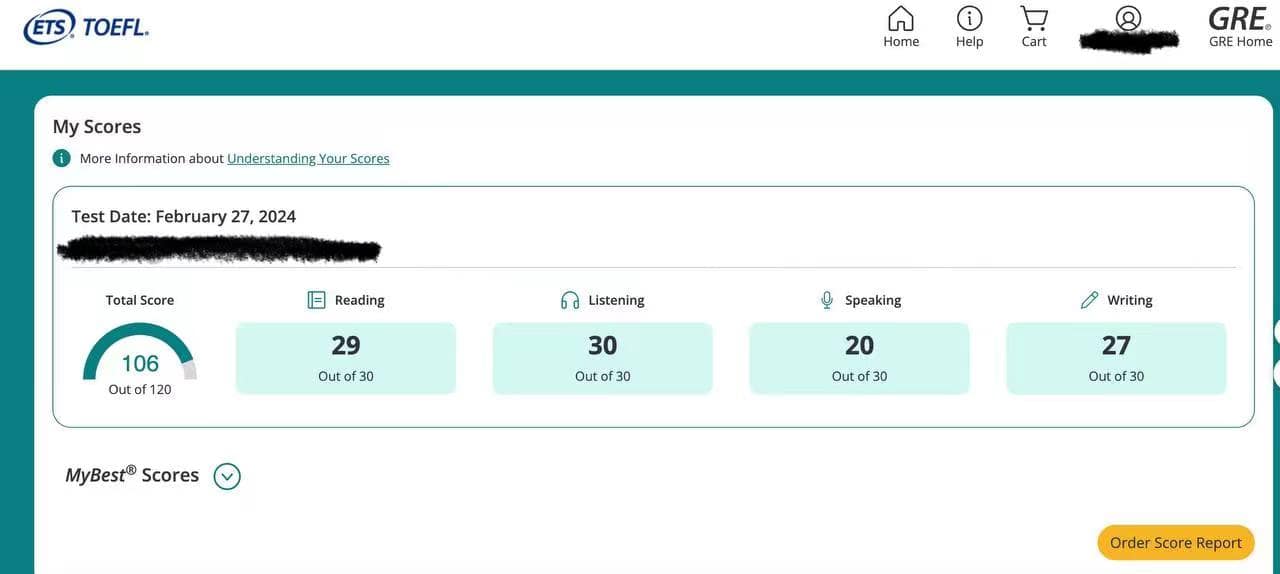Select the Reading score card showing 29

(x=346, y=358)
